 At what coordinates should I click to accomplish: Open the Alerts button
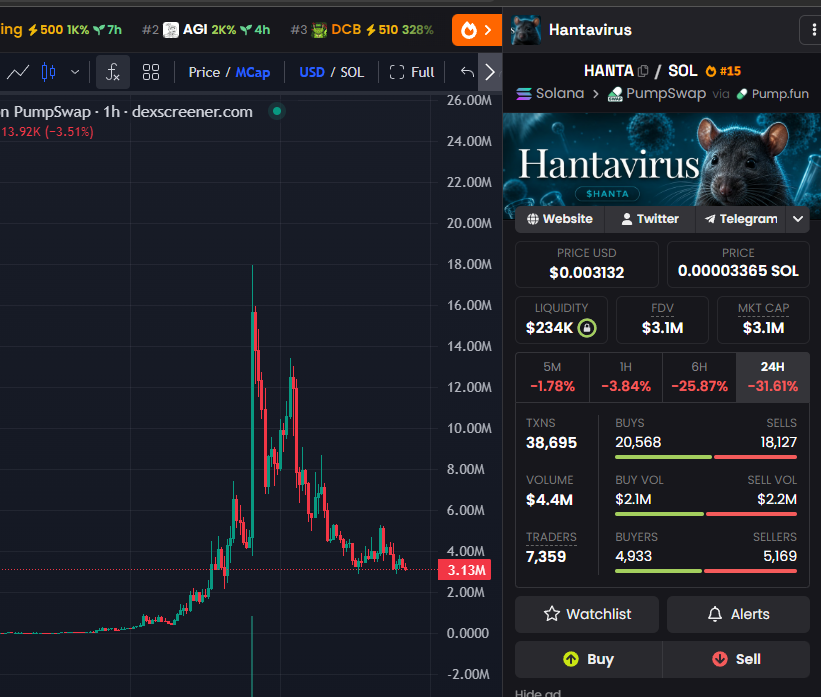tap(738, 614)
